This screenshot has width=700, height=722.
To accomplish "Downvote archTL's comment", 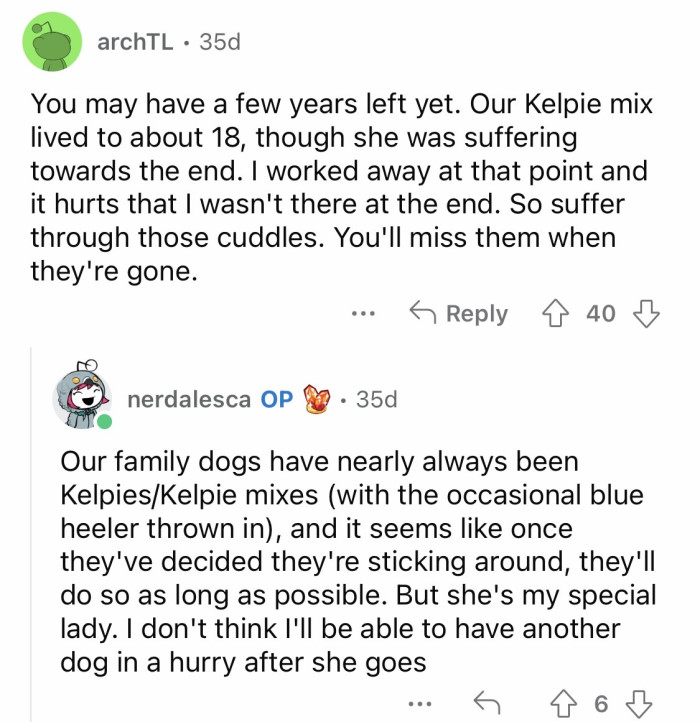I will pyautogui.click(x=647, y=313).
